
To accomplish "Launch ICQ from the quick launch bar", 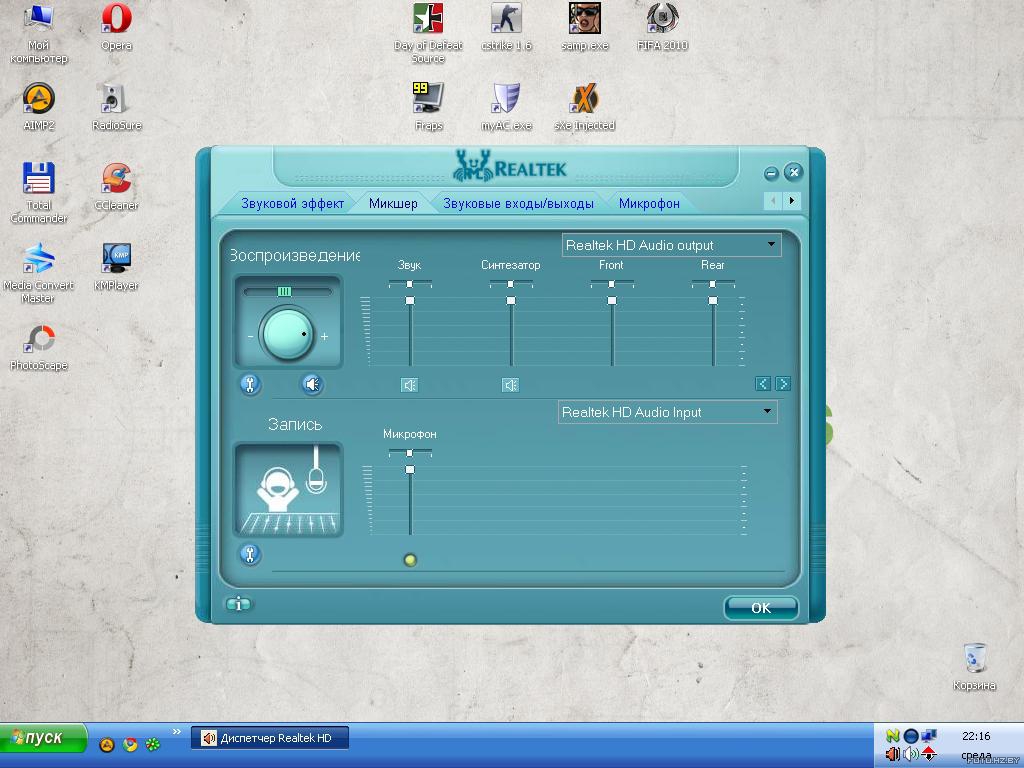I will pyautogui.click(x=153, y=744).
